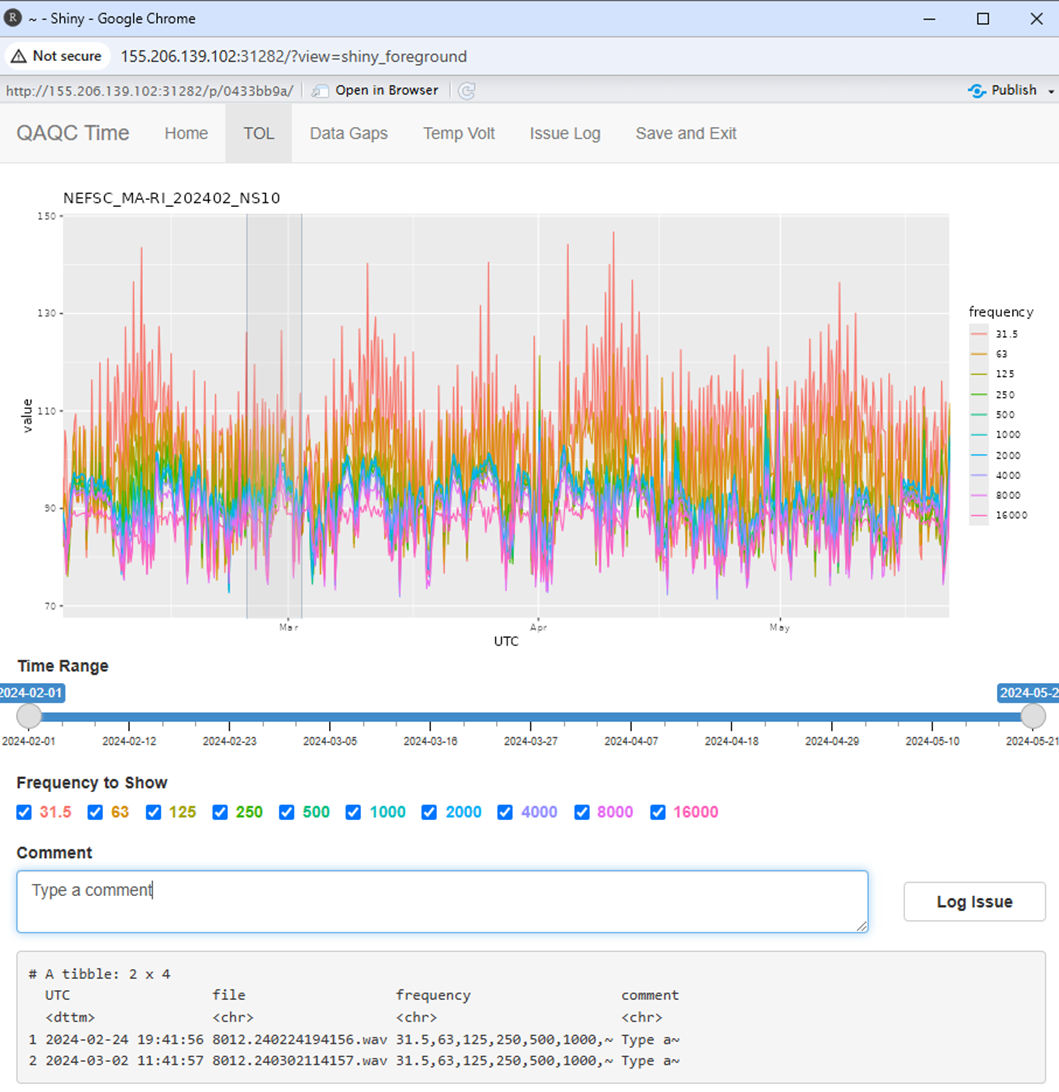The height and width of the screenshot is (1092, 1059).
Task: Select the Save and Exit tab
Action: (686, 133)
